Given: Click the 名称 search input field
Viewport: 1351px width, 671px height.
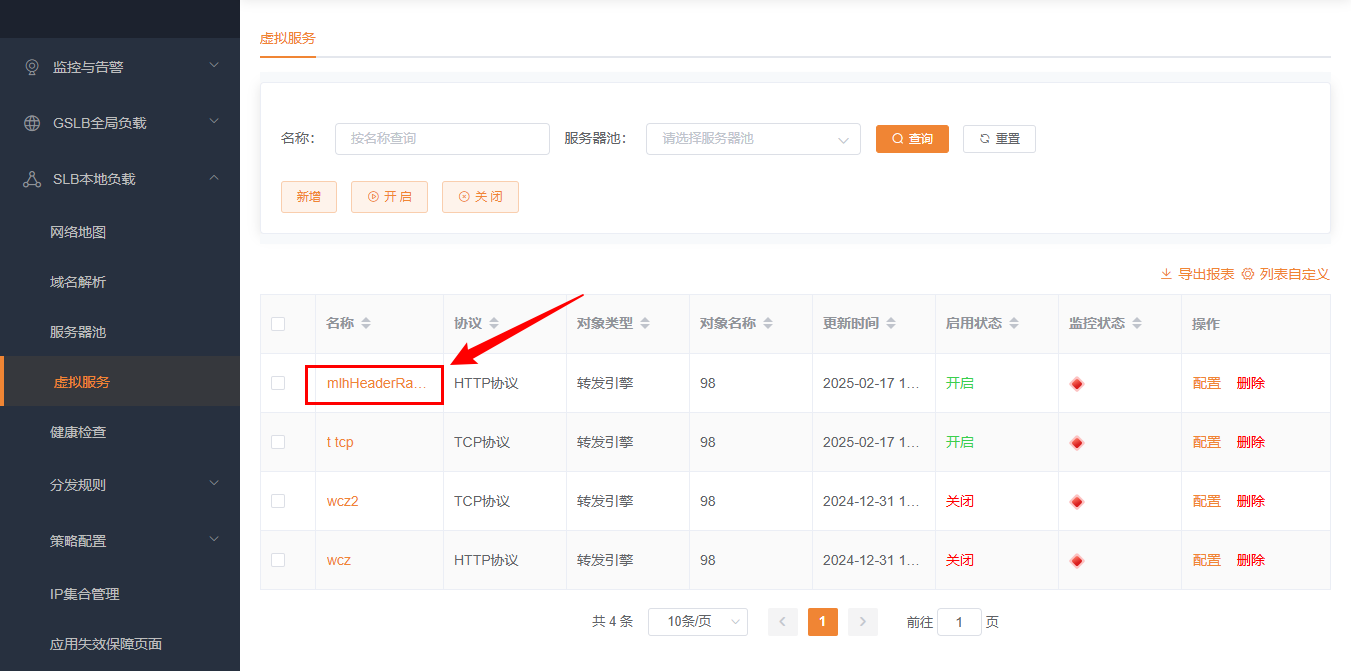Looking at the screenshot, I should [x=442, y=139].
